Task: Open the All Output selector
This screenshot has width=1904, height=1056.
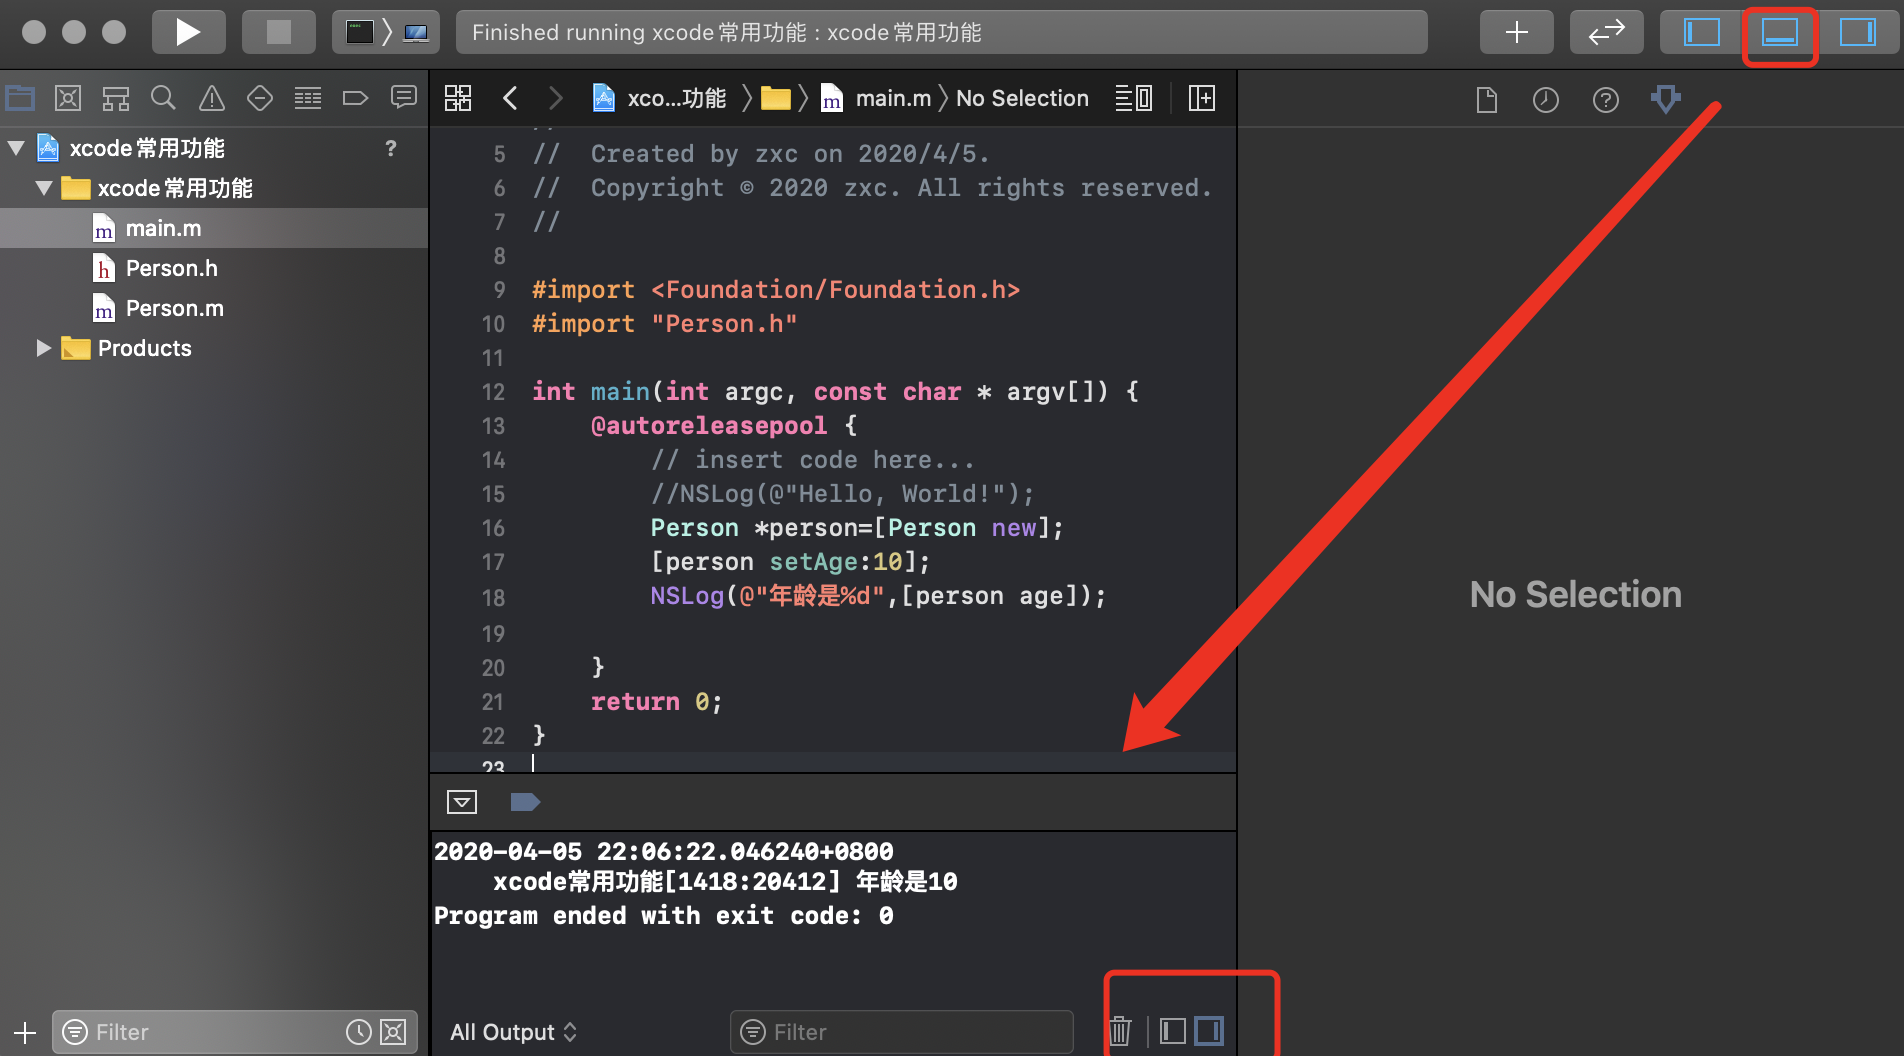Action: pyautogui.click(x=514, y=1032)
